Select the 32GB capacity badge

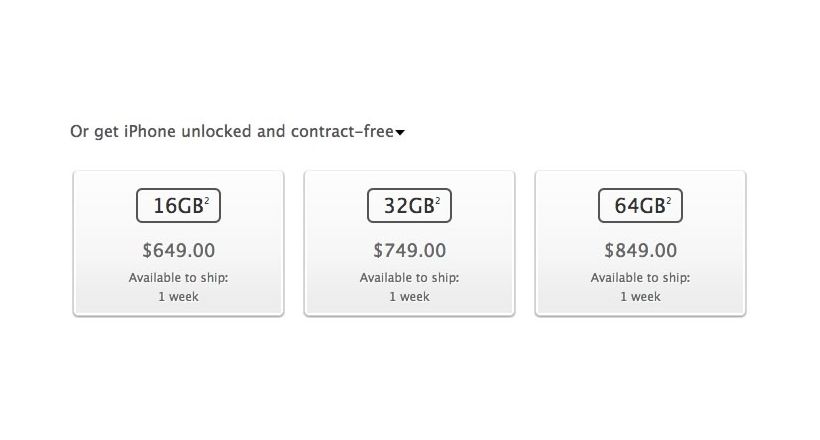(409, 206)
